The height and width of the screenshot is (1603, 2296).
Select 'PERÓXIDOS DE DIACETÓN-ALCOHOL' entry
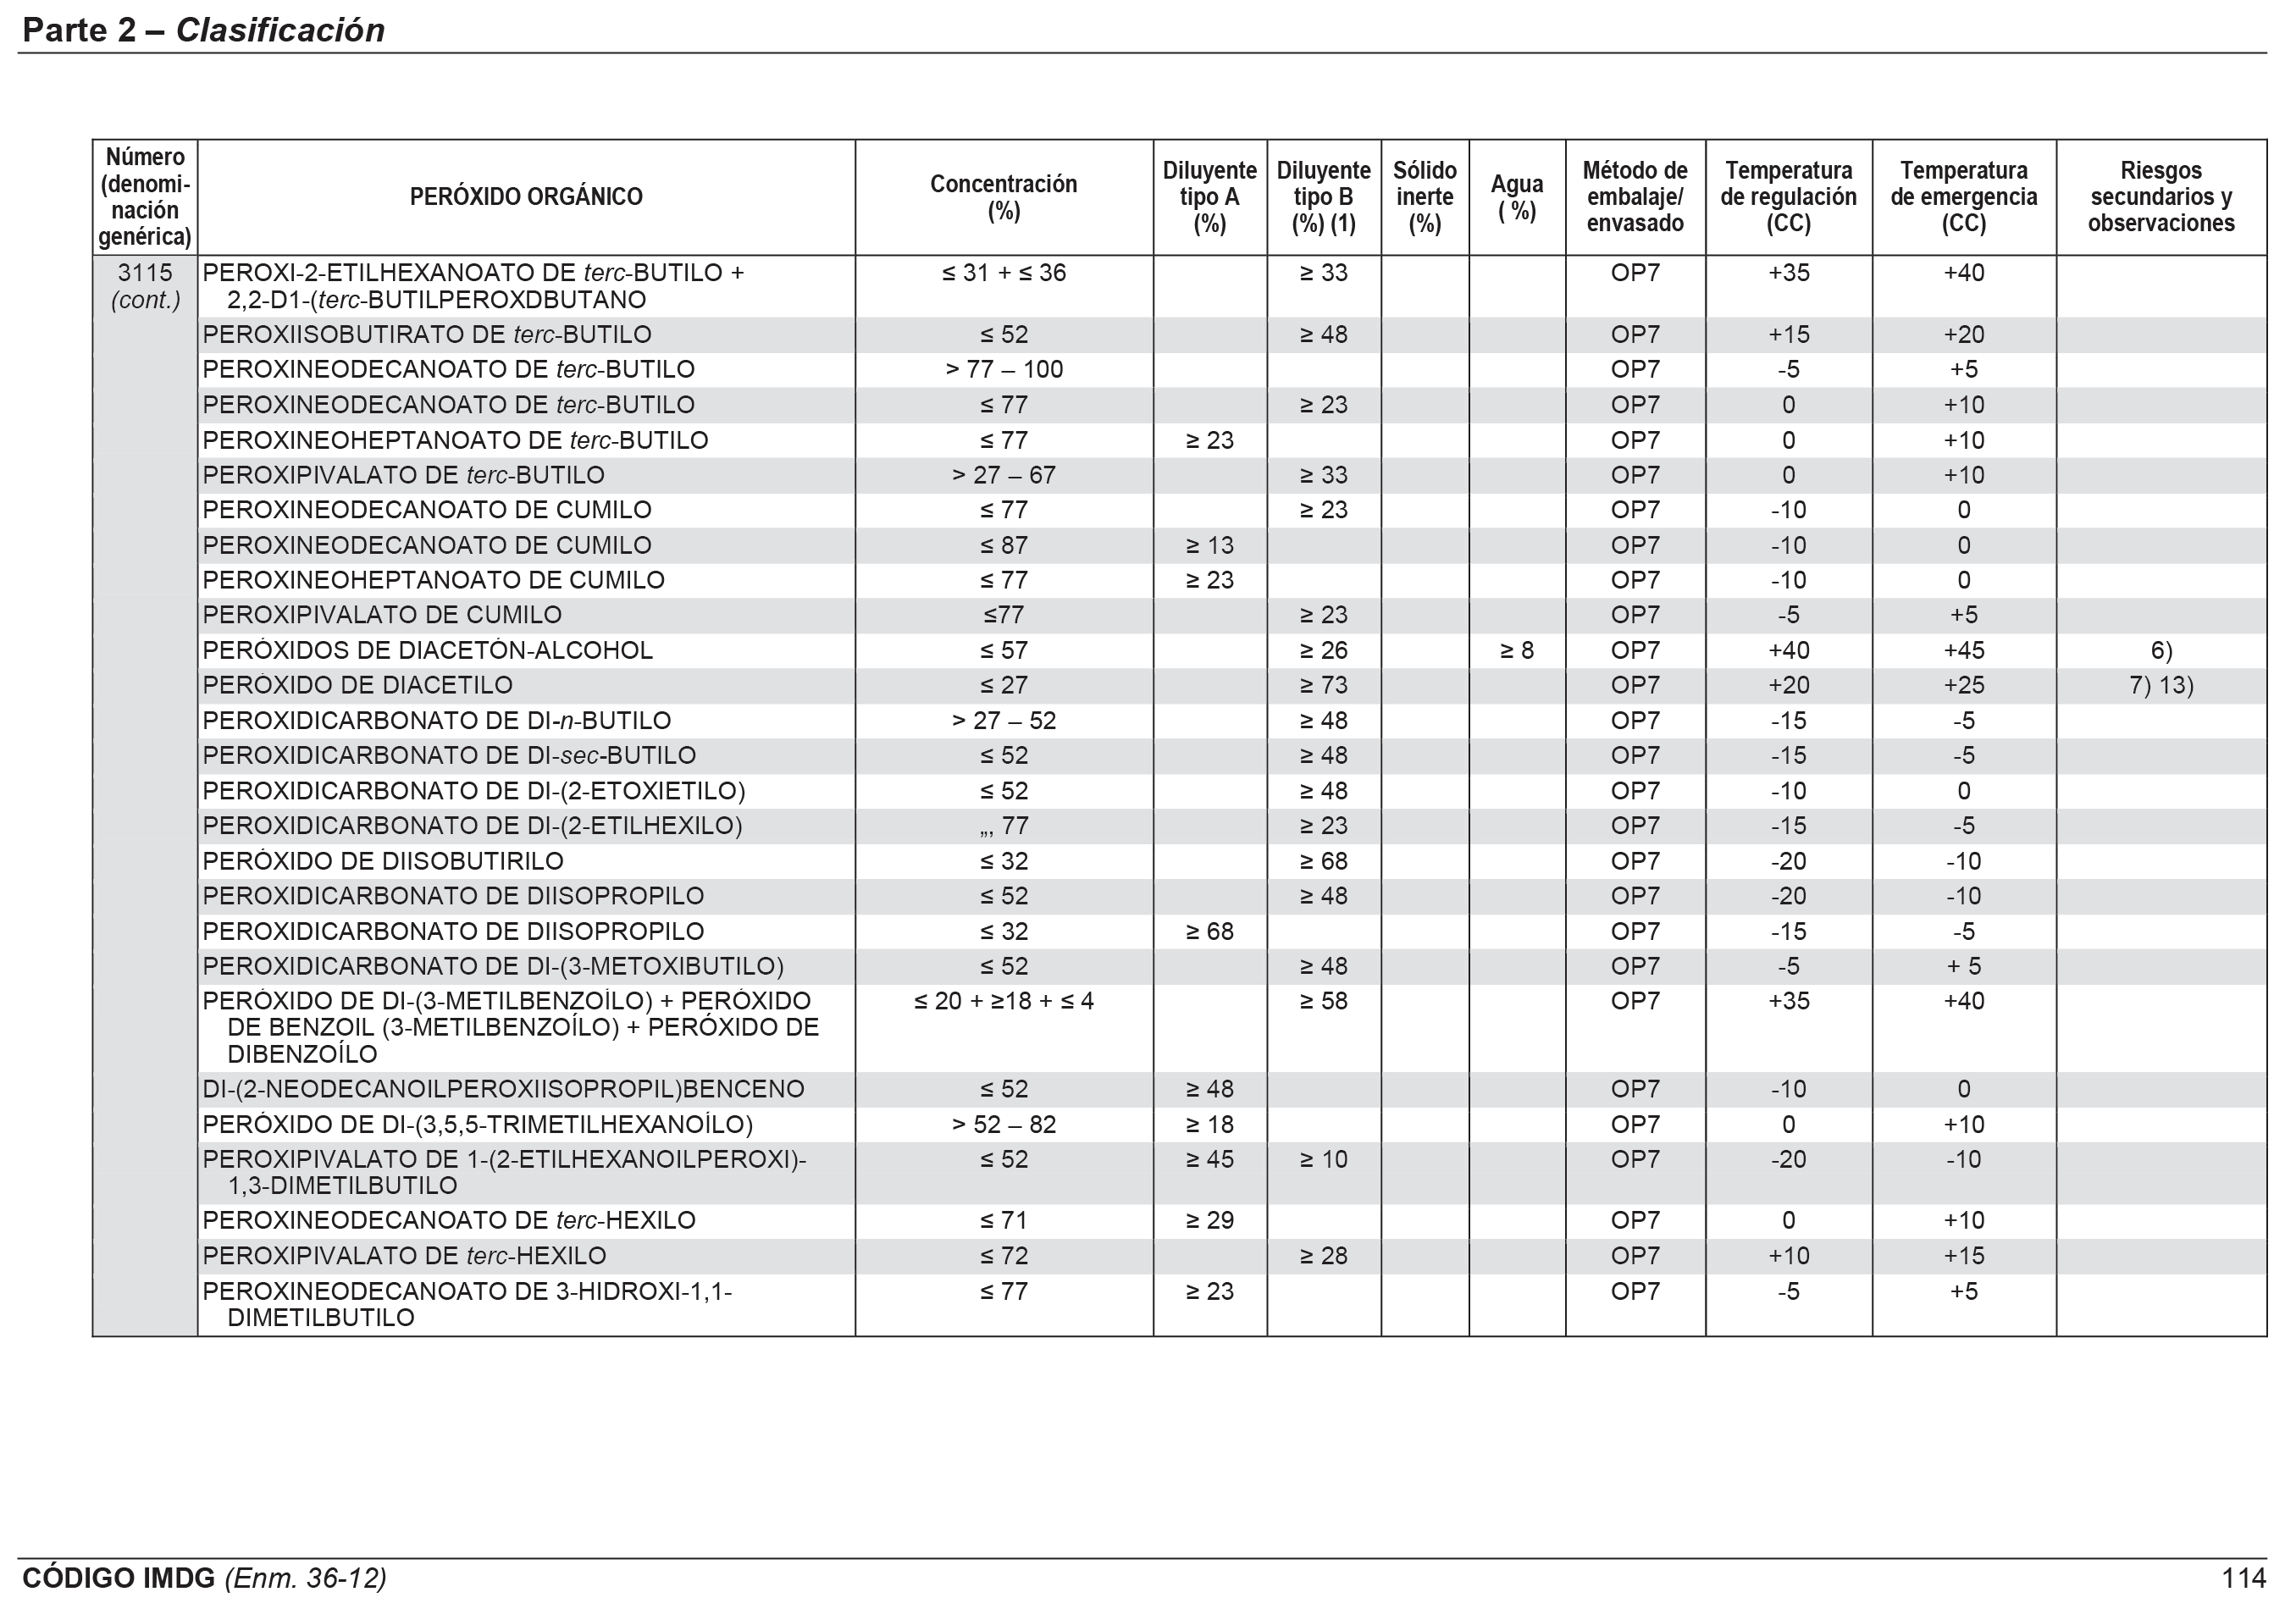point(427,650)
